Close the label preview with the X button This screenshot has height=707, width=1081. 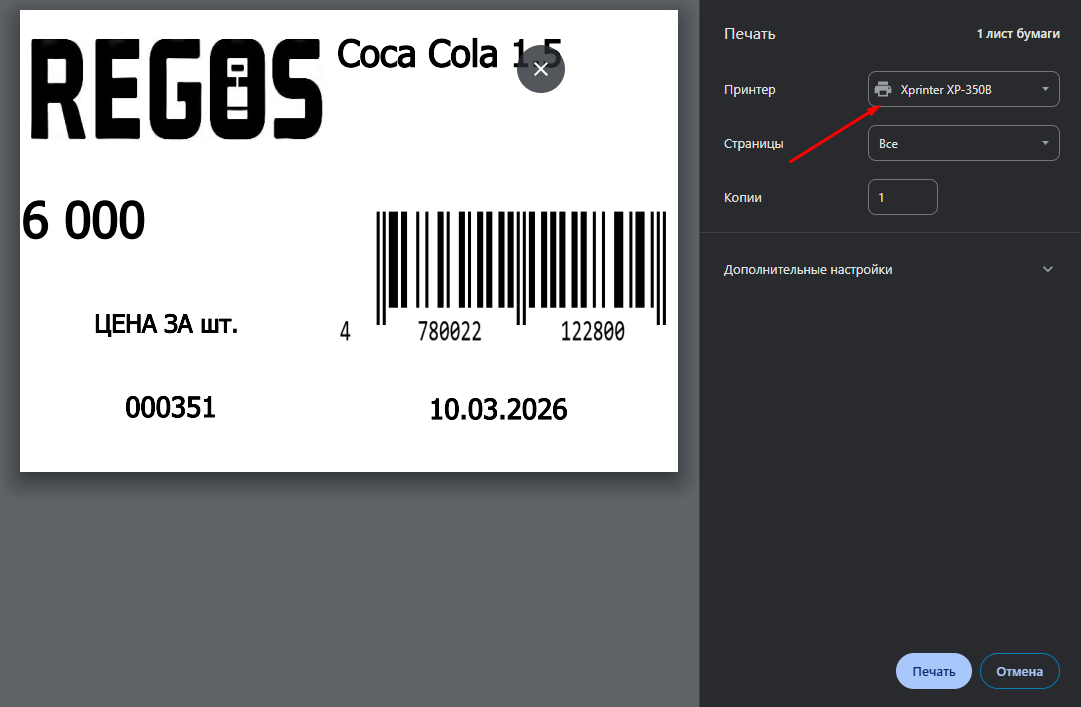click(x=541, y=69)
